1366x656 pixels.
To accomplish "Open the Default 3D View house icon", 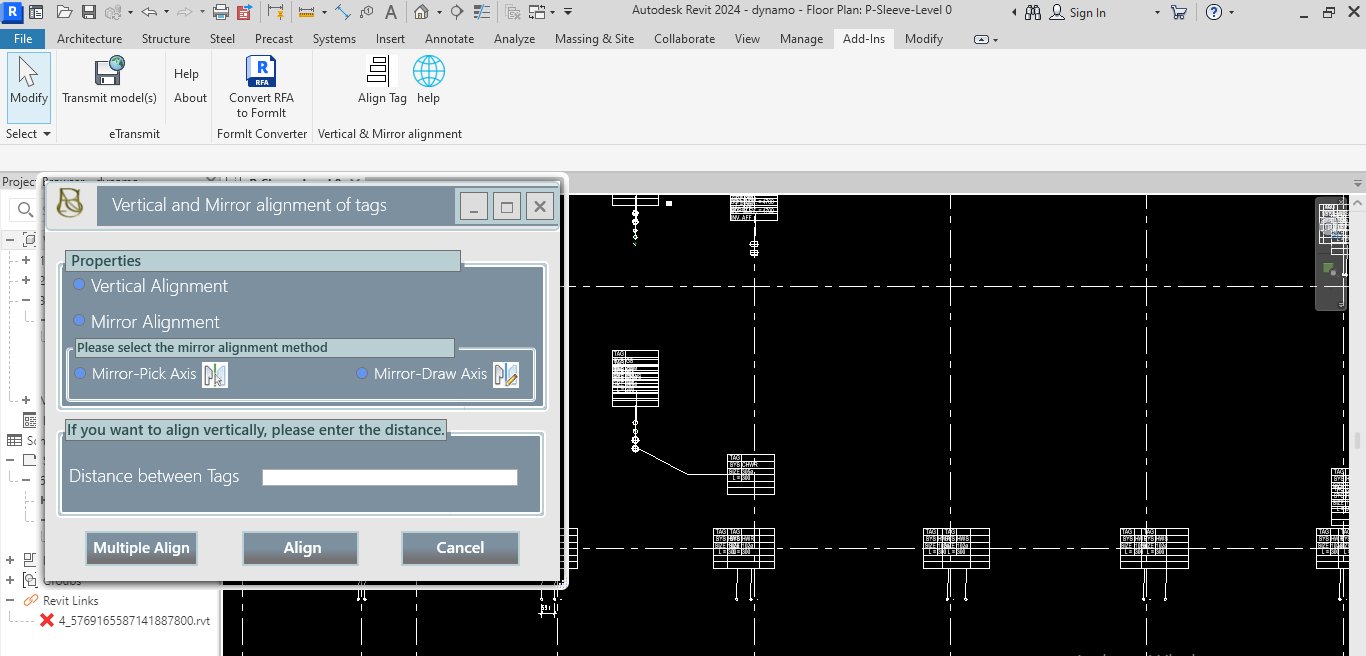I will pyautogui.click(x=421, y=13).
